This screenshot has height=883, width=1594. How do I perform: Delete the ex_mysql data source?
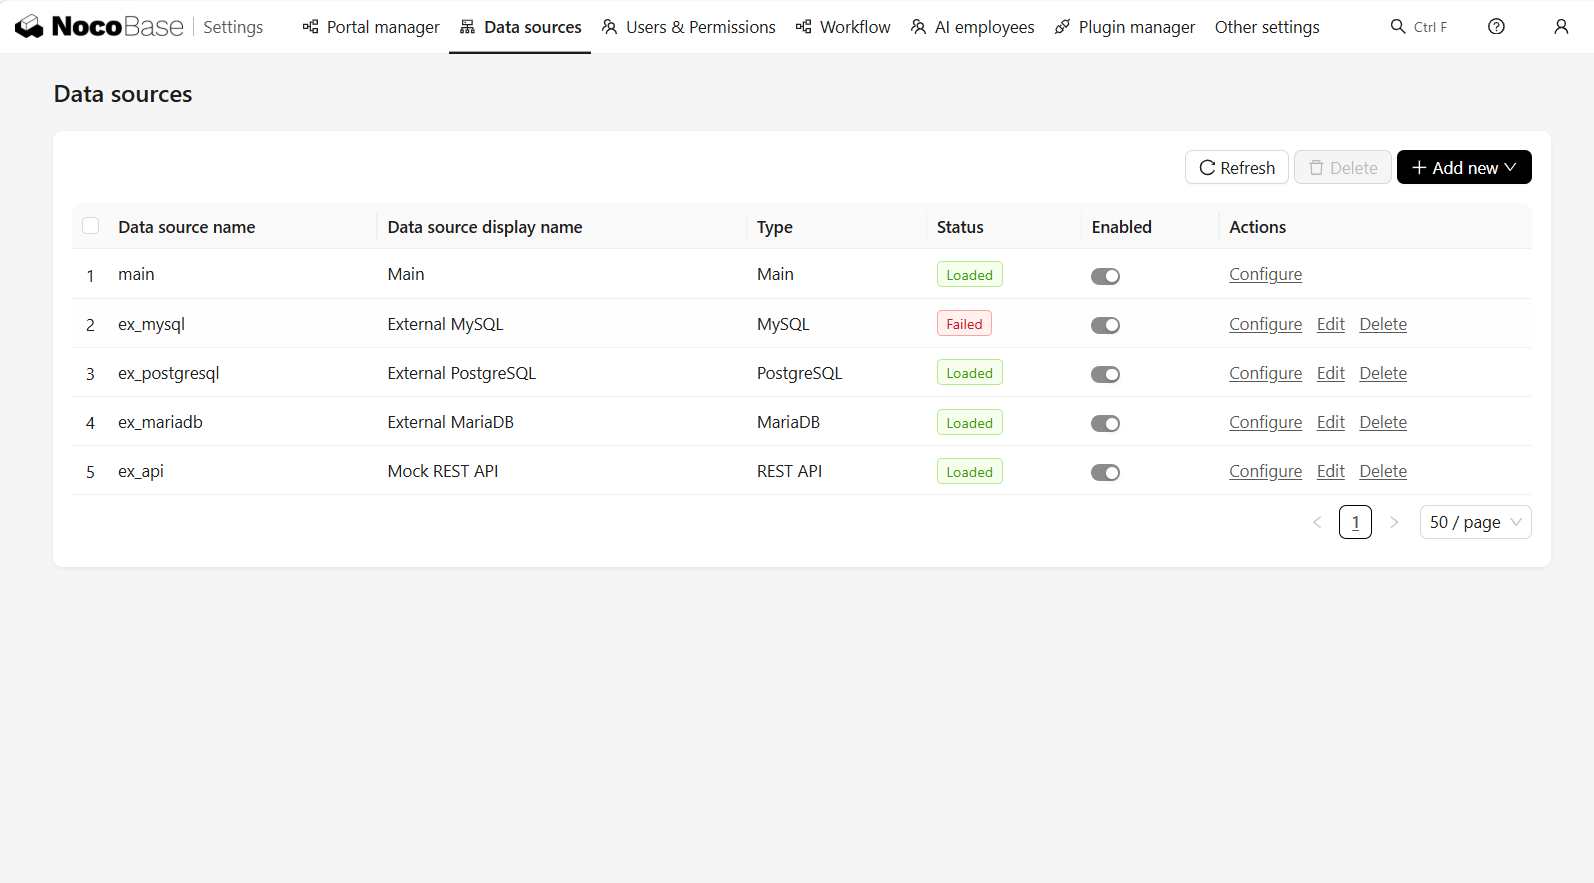[x=1383, y=324]
